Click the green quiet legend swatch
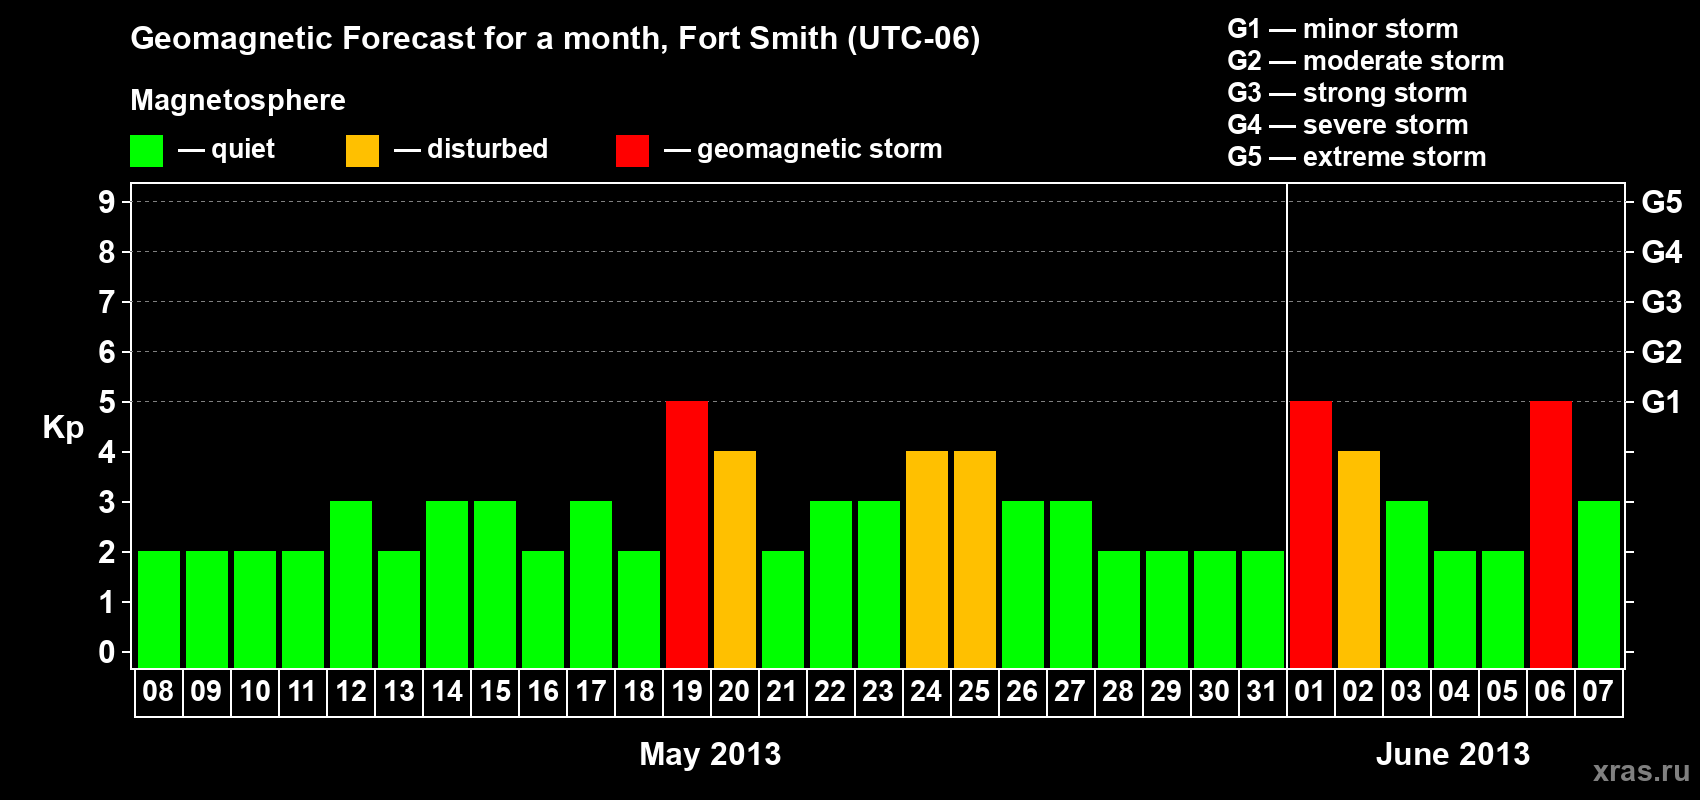 click(146, 151)
